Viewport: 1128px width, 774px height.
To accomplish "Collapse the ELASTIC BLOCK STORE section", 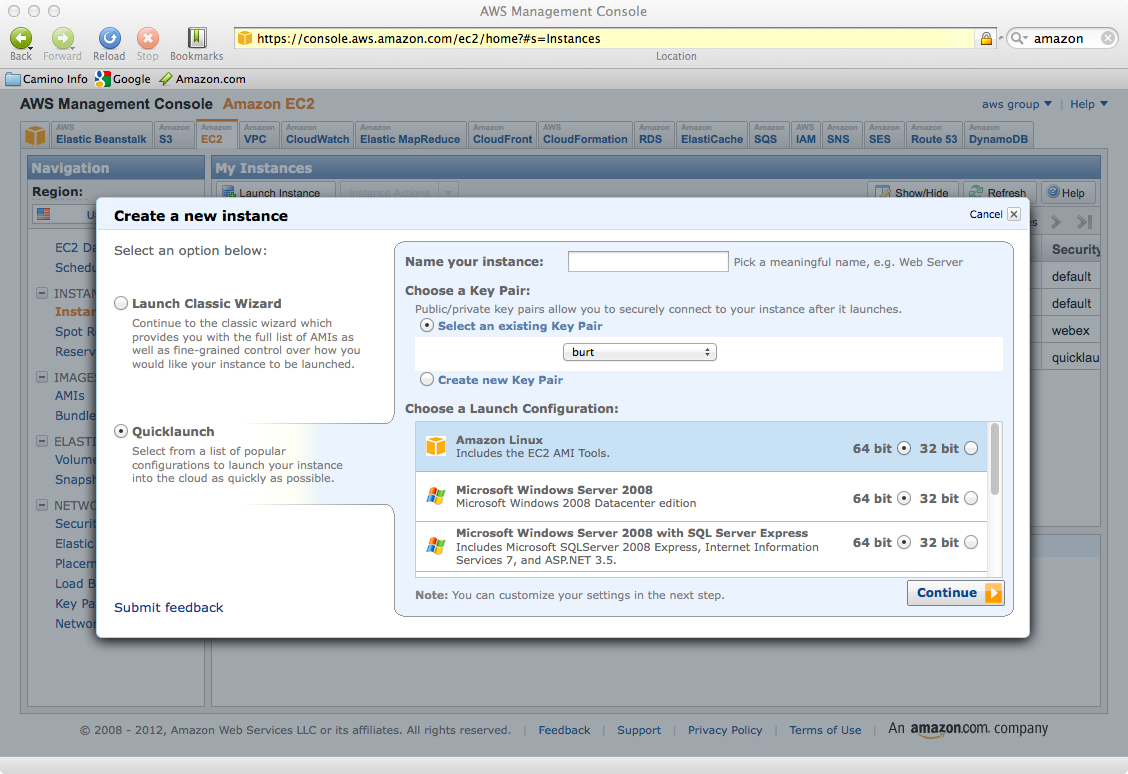I will pos(42,441).
